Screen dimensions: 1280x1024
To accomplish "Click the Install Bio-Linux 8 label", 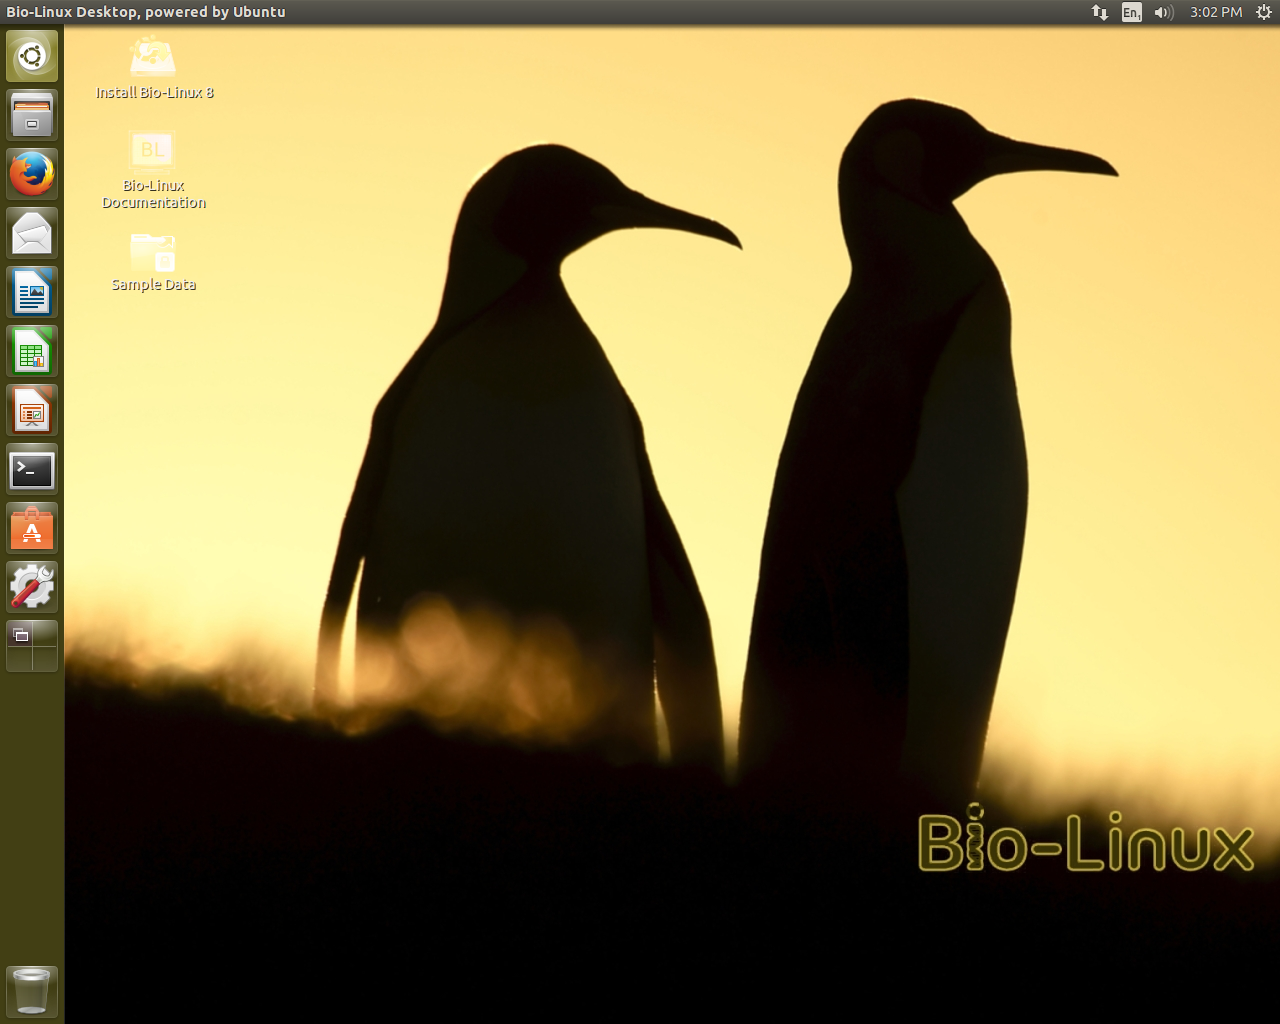I will [155, 92].
